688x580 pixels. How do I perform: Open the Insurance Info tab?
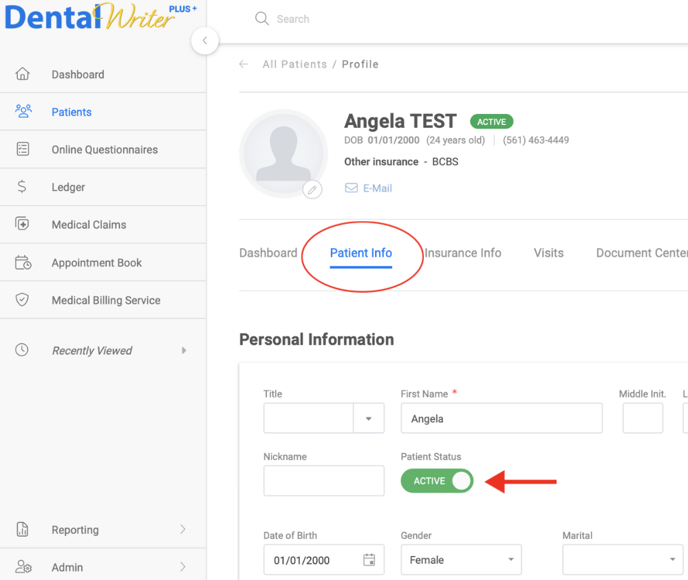coord(462,253)
